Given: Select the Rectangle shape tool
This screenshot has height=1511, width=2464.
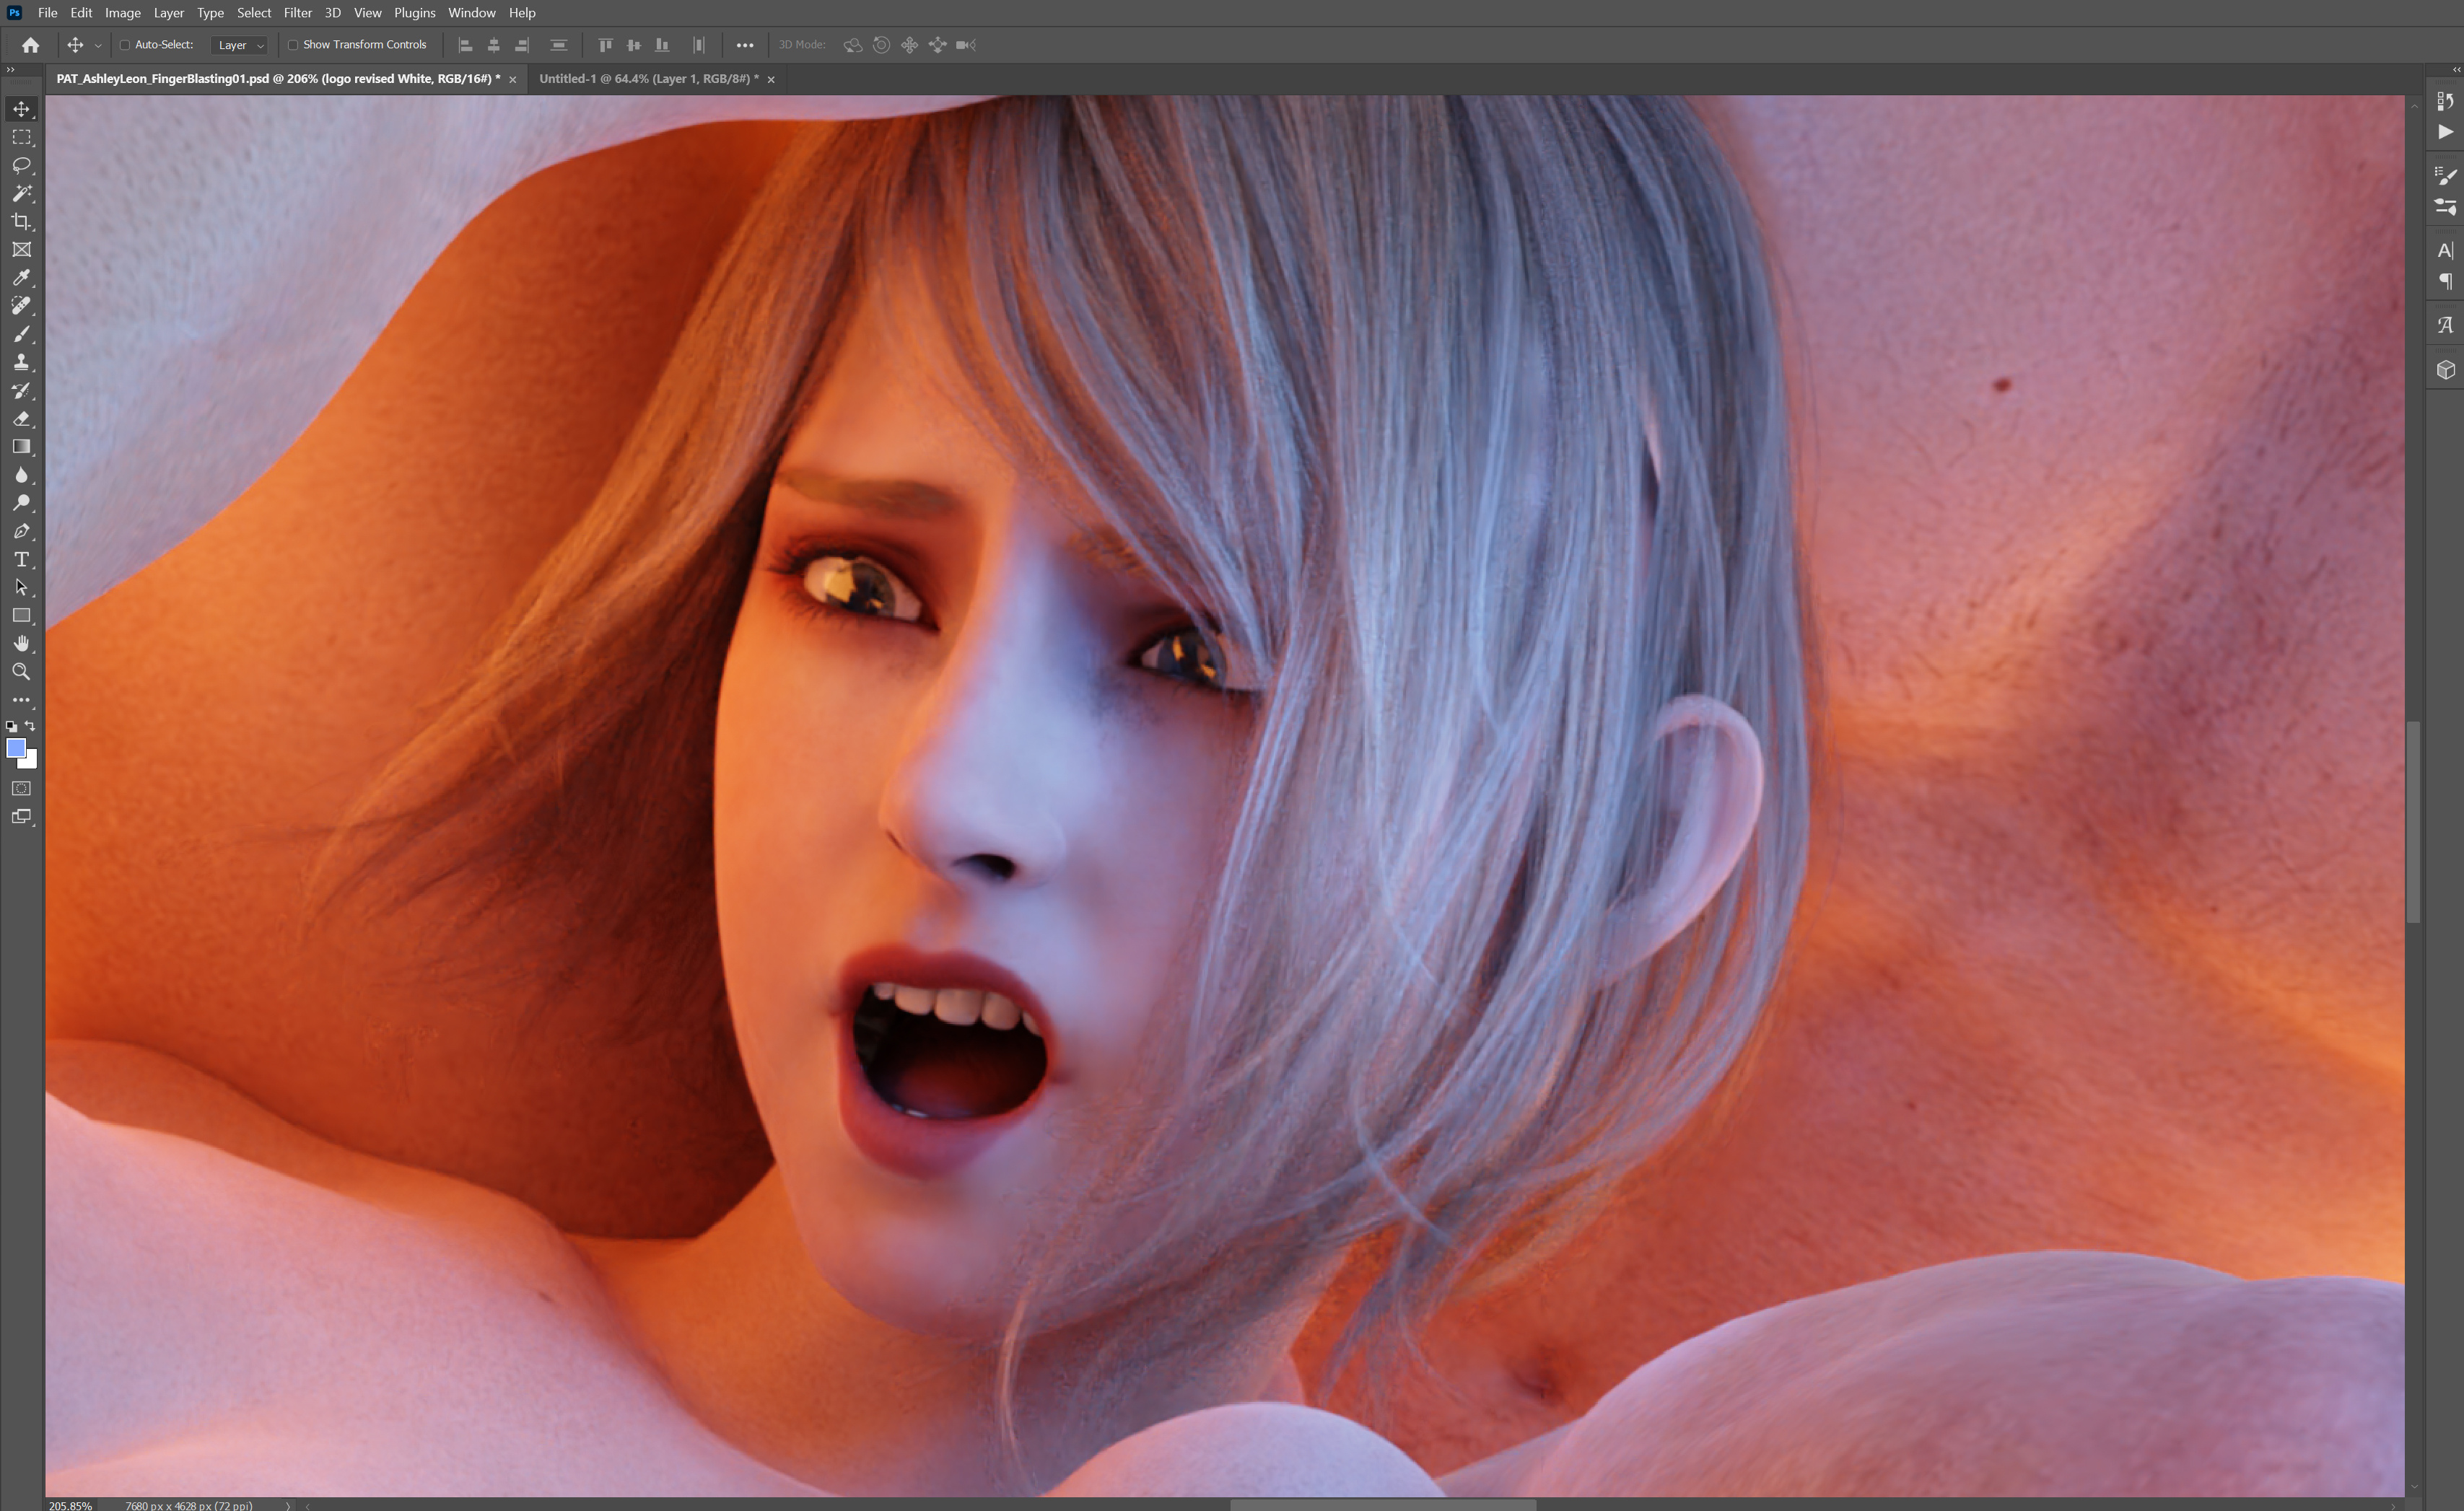Looking at the screenshot, I should [x=21, y=615].
